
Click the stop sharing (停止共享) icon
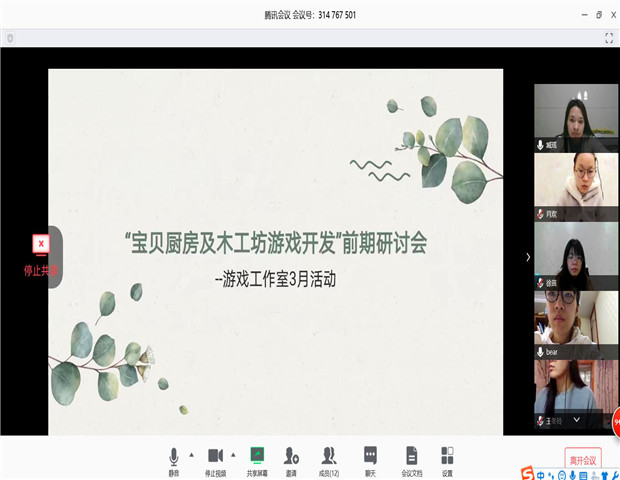(40, 244)
